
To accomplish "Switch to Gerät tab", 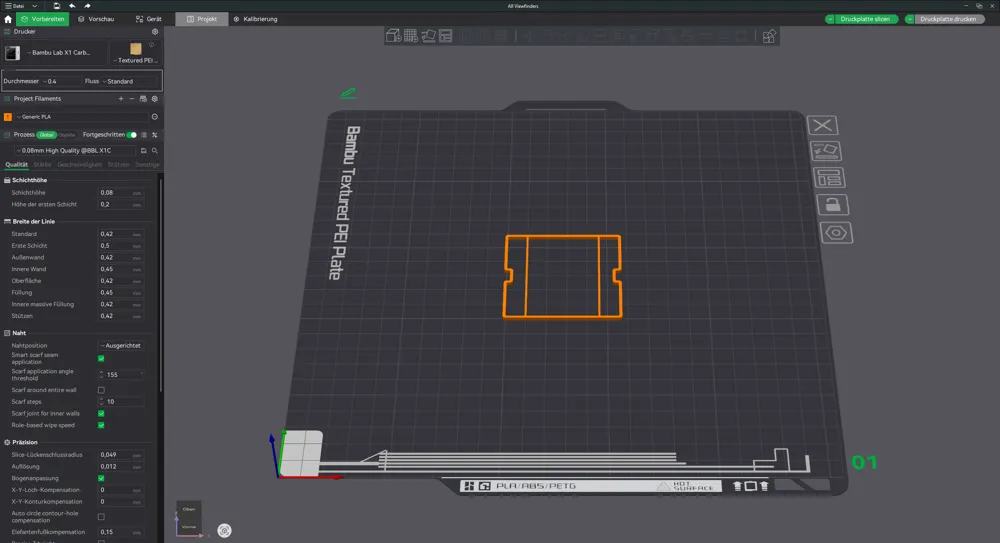I will point(149,19).
